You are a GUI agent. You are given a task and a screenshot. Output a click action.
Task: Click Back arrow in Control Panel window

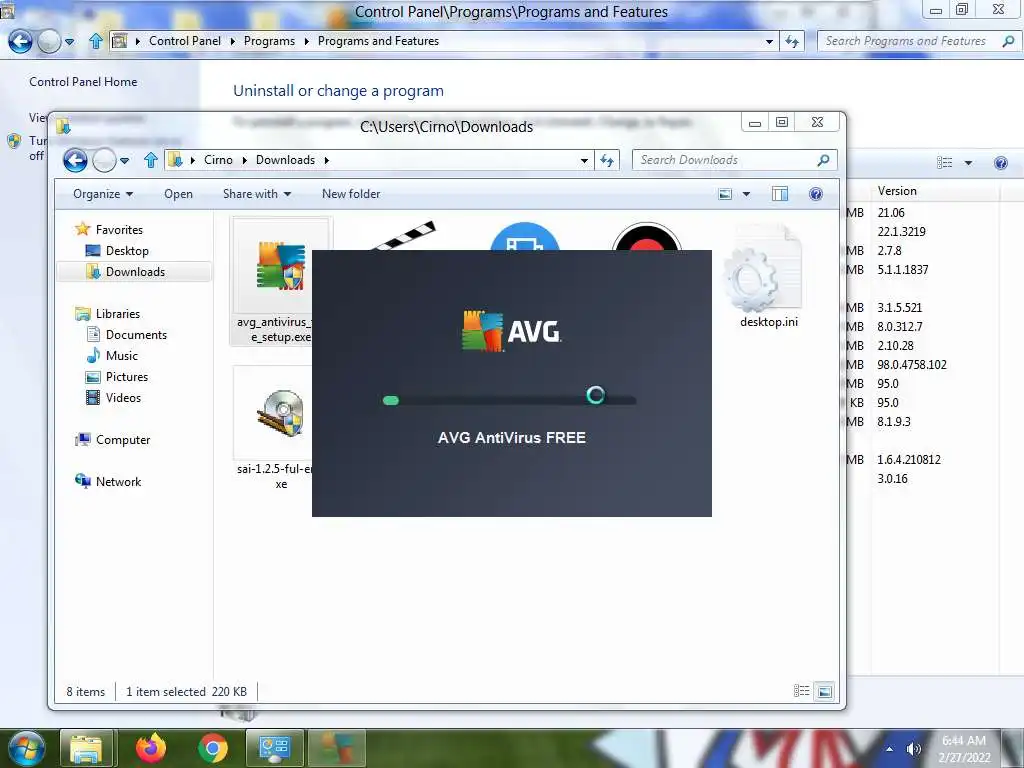coord(20,42)
